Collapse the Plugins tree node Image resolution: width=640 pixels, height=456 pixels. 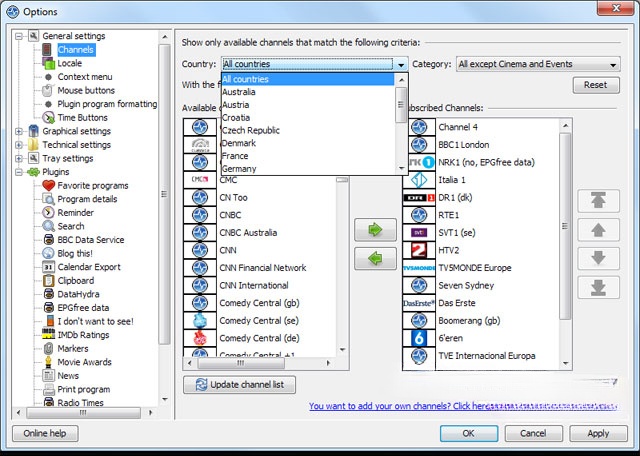coord(19,172)
